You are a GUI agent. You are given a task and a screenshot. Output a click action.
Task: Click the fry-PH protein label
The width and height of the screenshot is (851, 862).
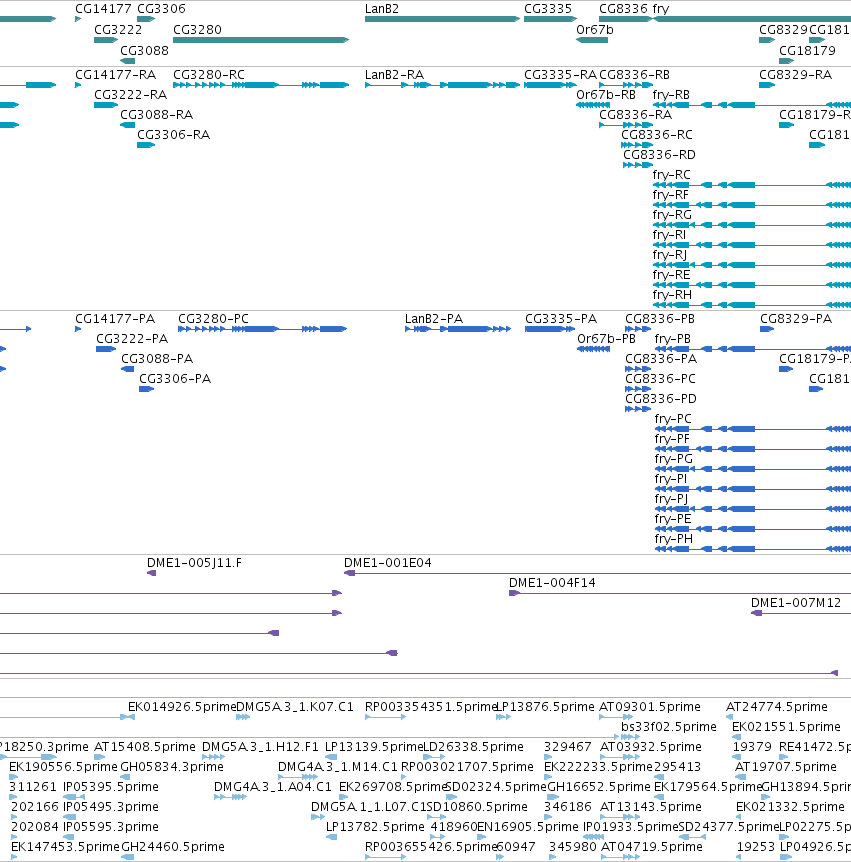[x=673, y=539]
